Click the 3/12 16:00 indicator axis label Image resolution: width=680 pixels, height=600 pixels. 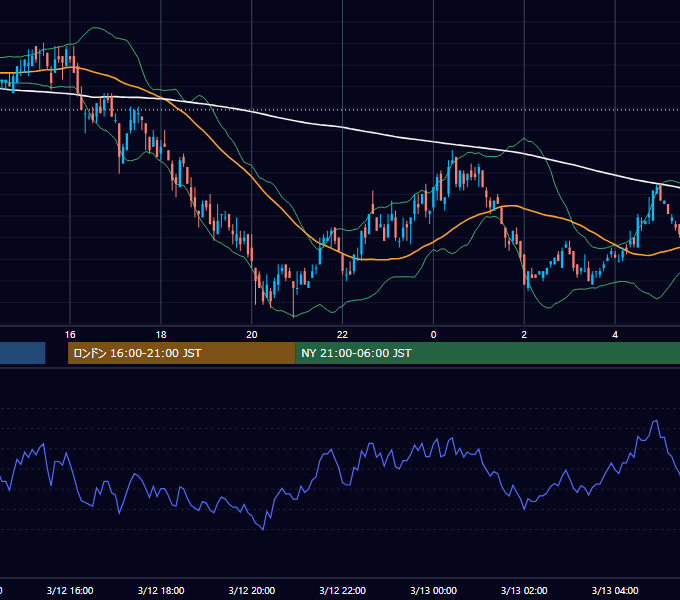click(70, 590)
